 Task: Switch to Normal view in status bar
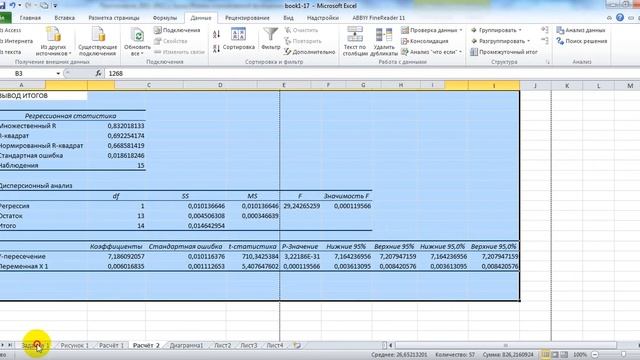[x=545, y=355]
